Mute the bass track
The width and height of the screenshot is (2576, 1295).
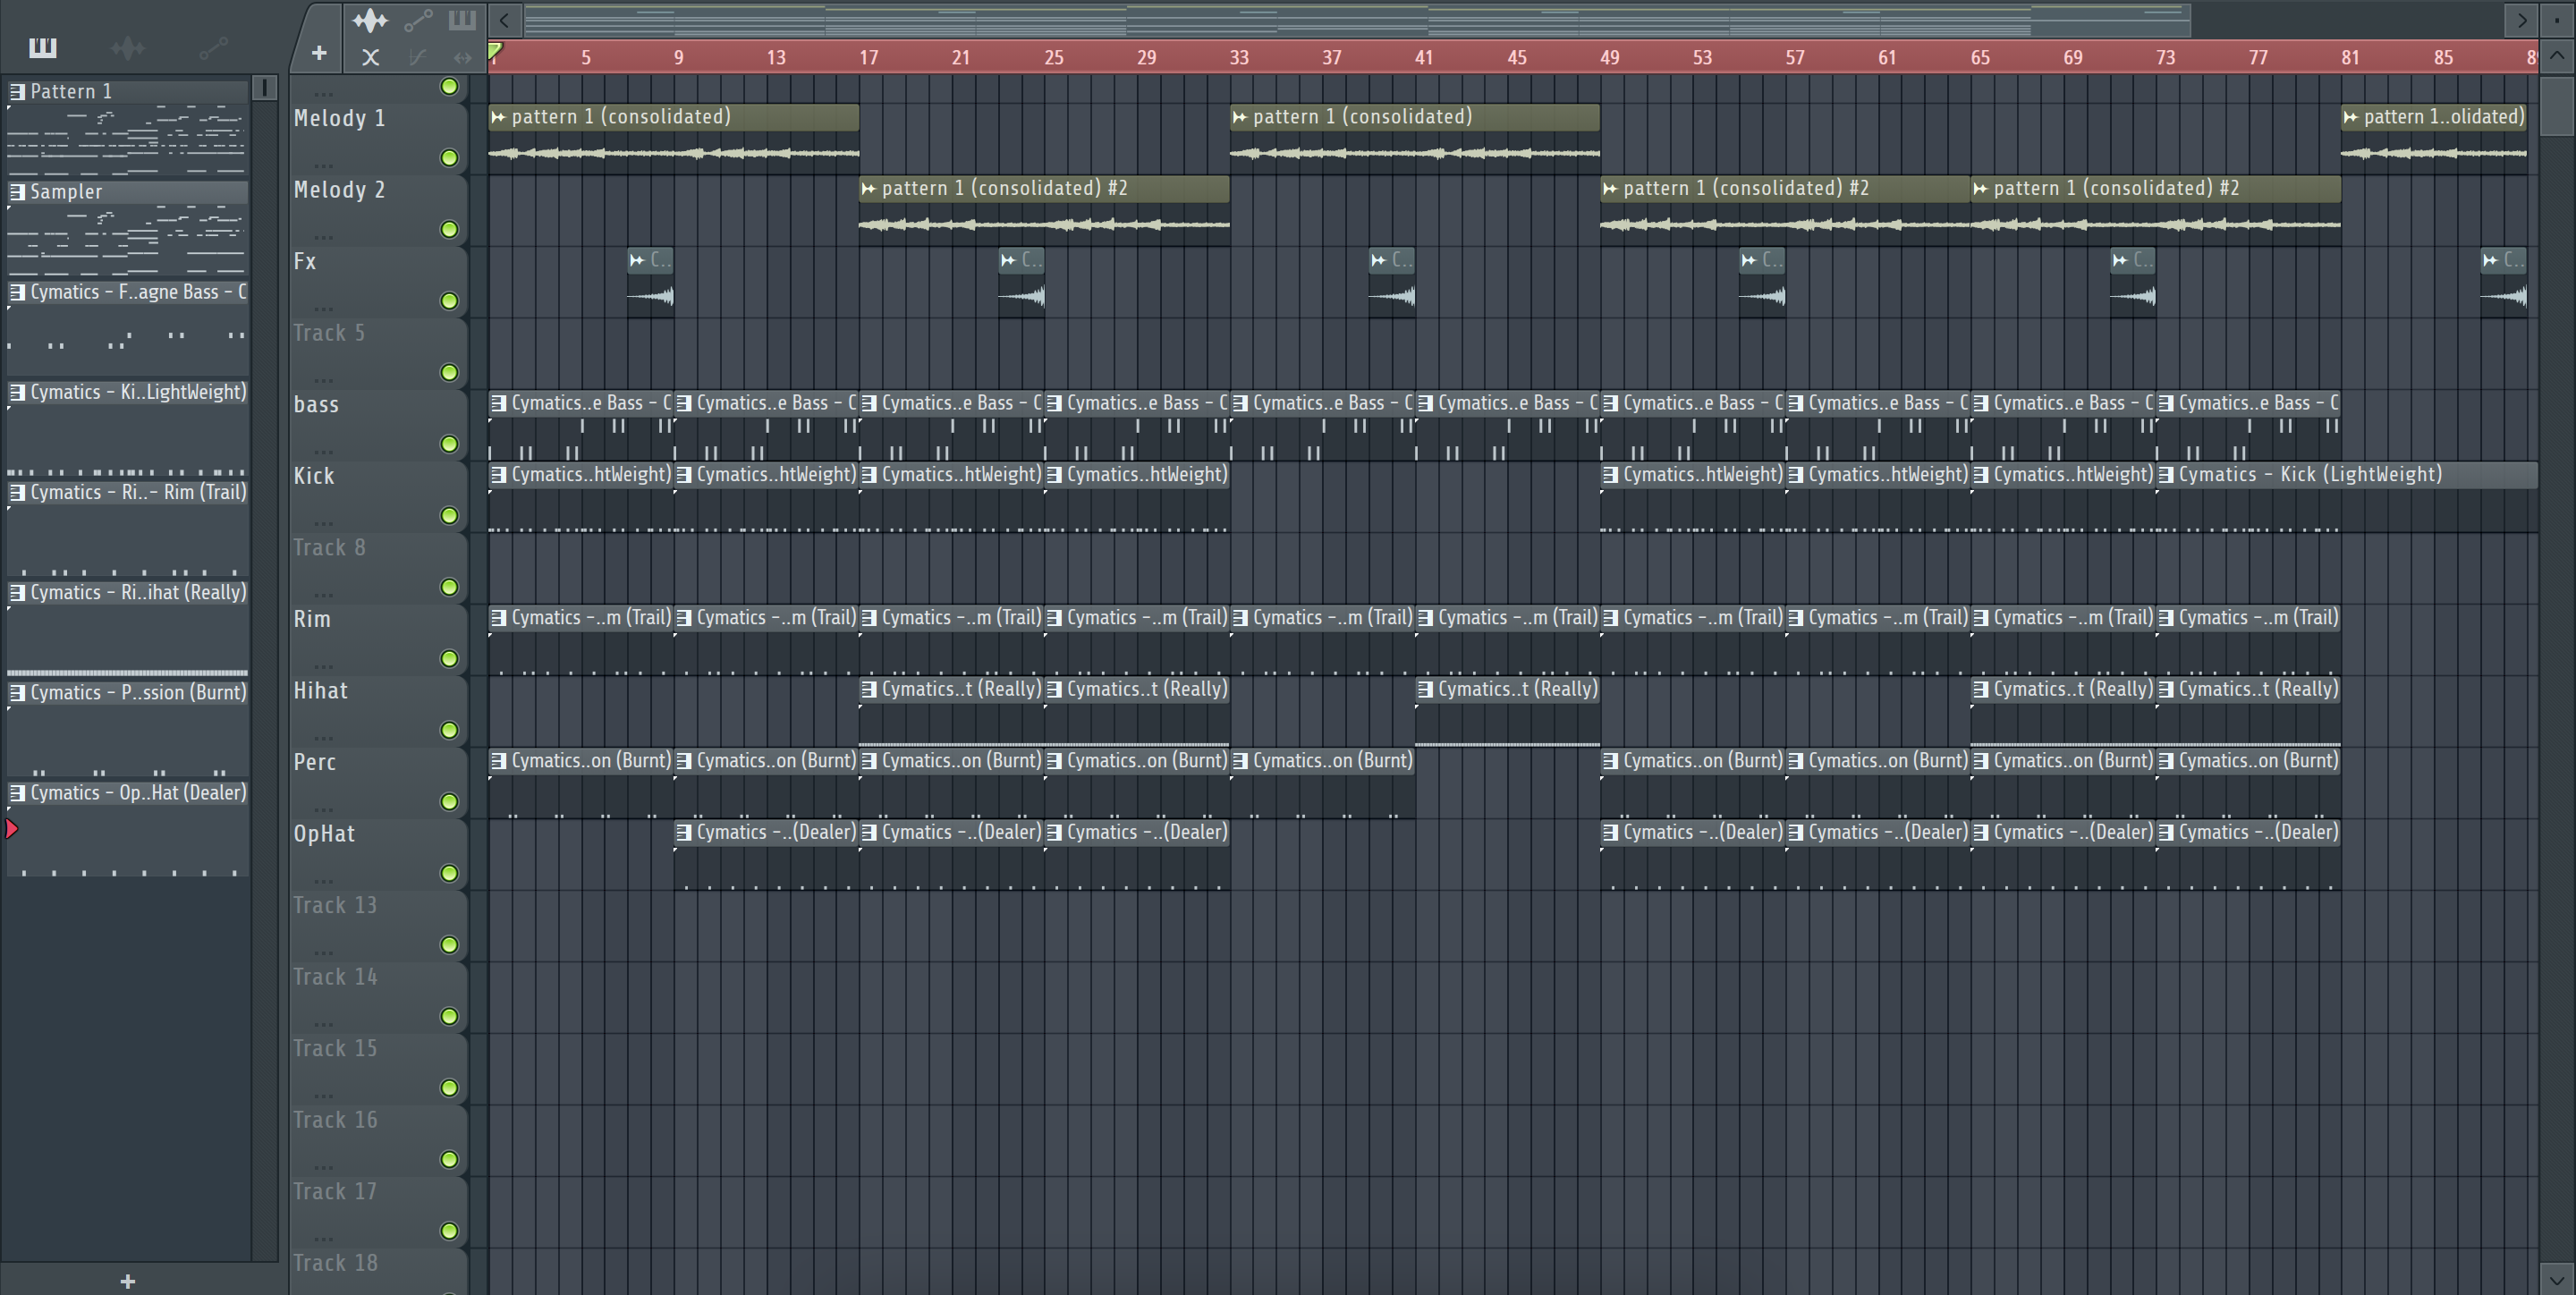coord(449,444)
